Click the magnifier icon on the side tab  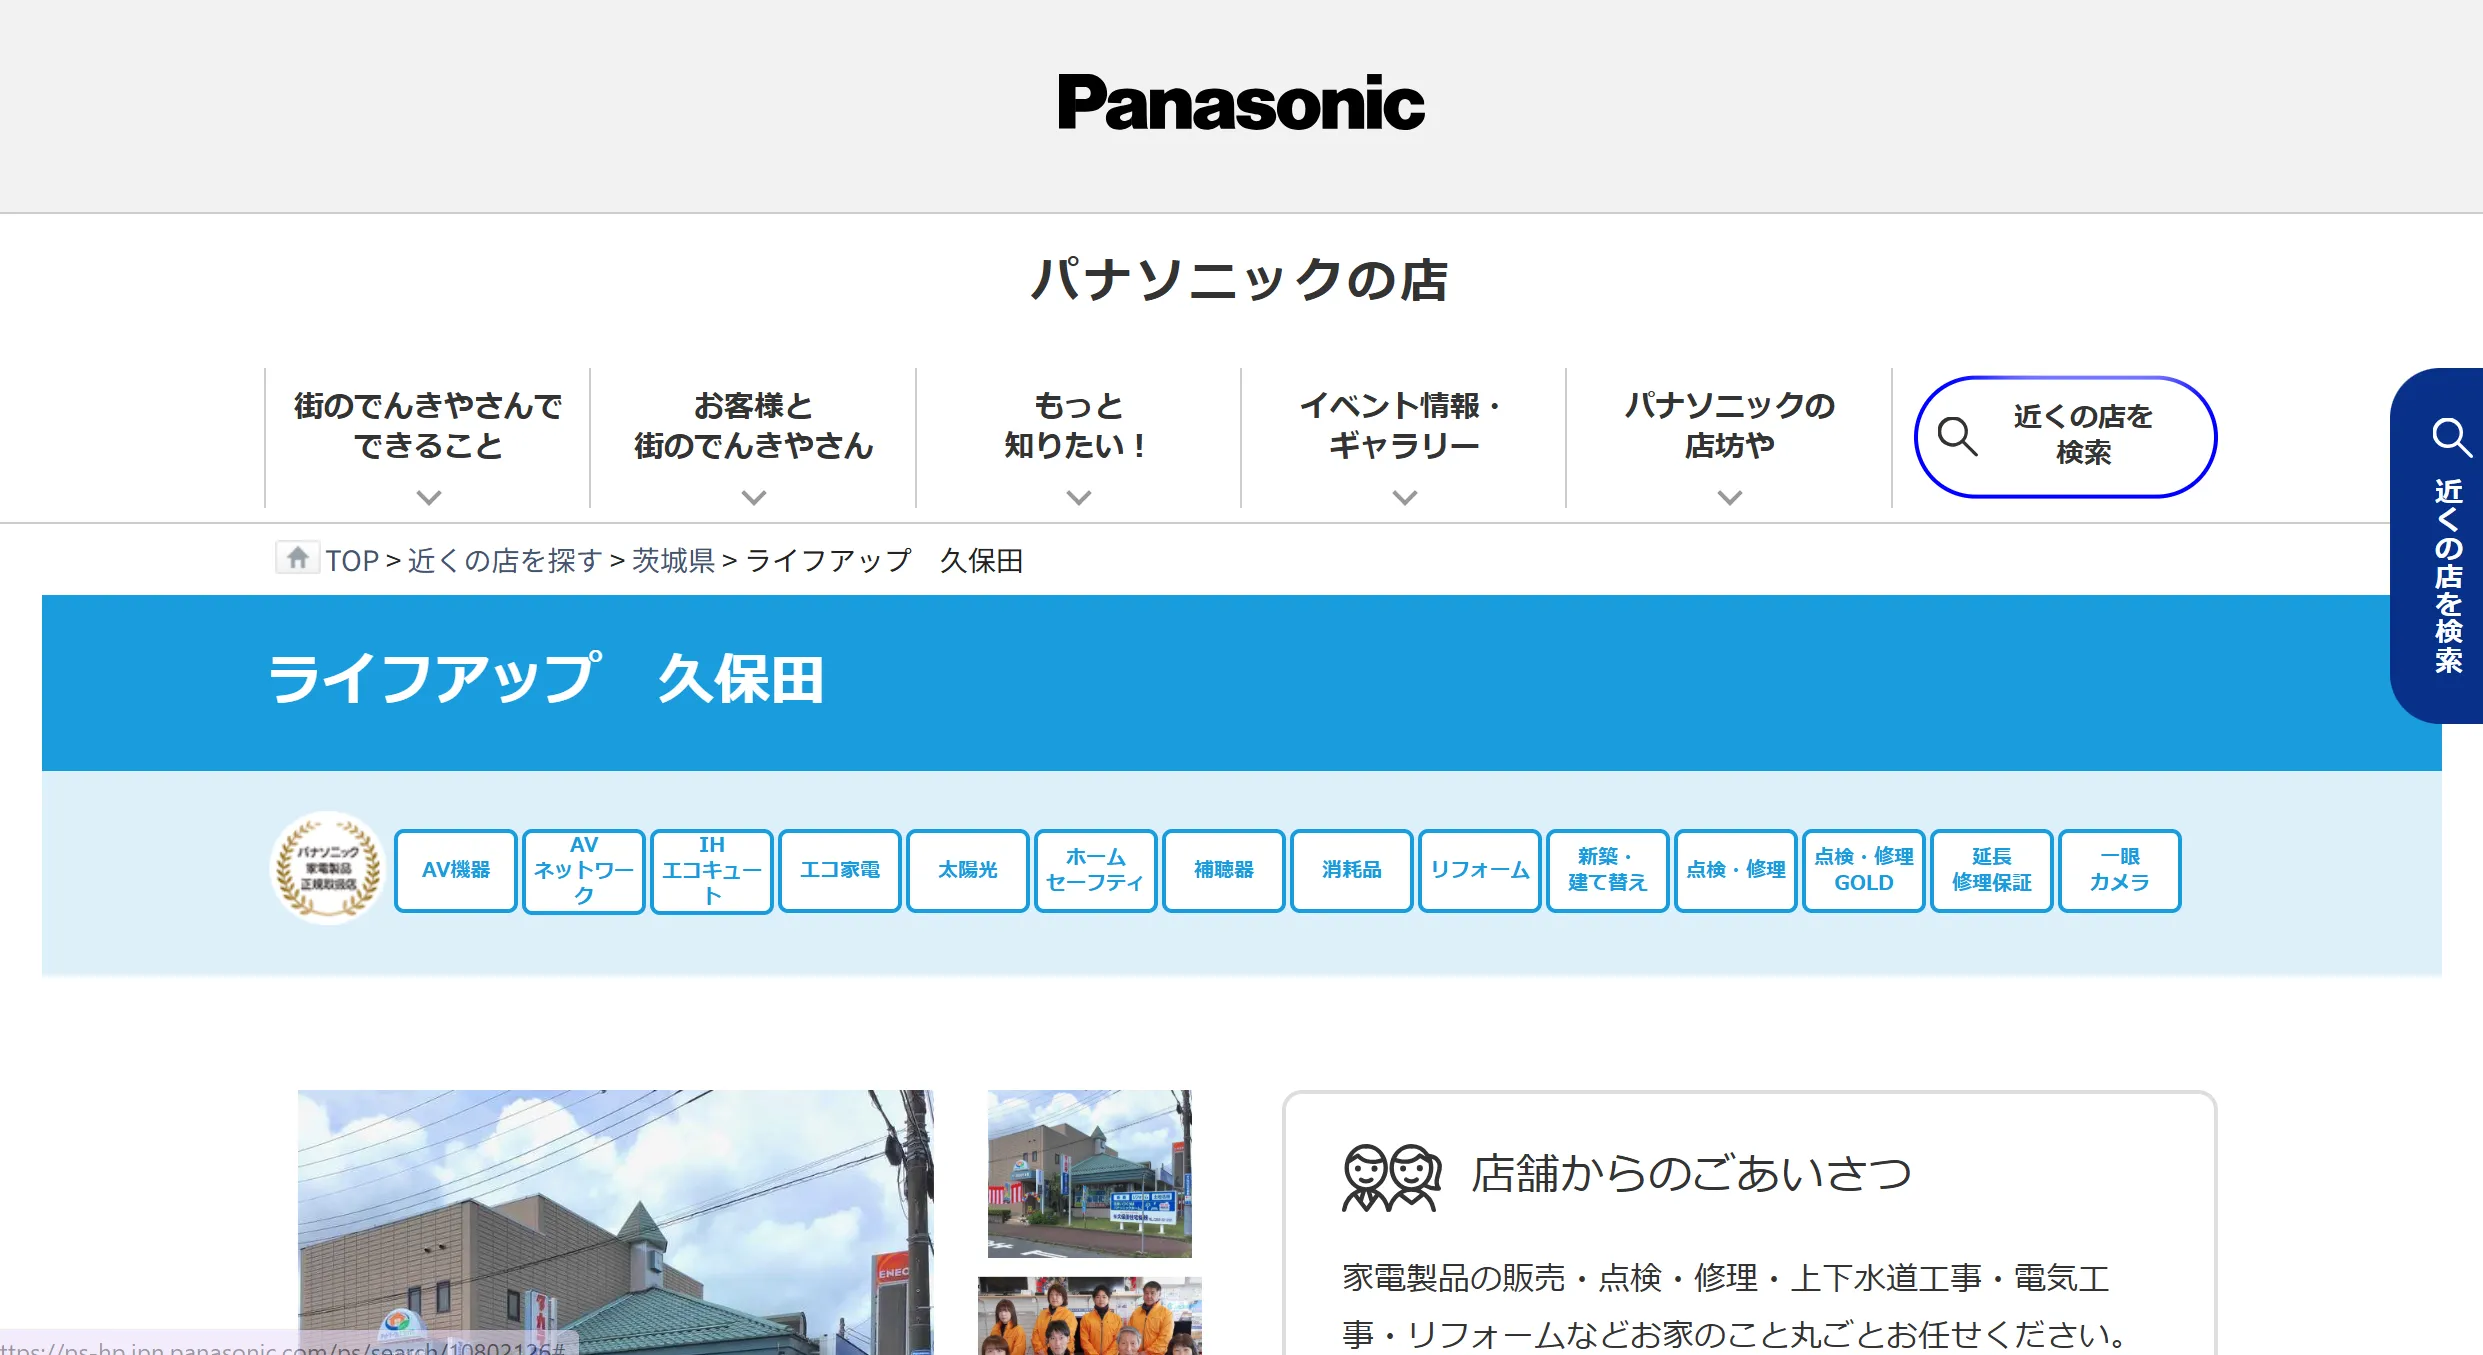[2450, 437]
